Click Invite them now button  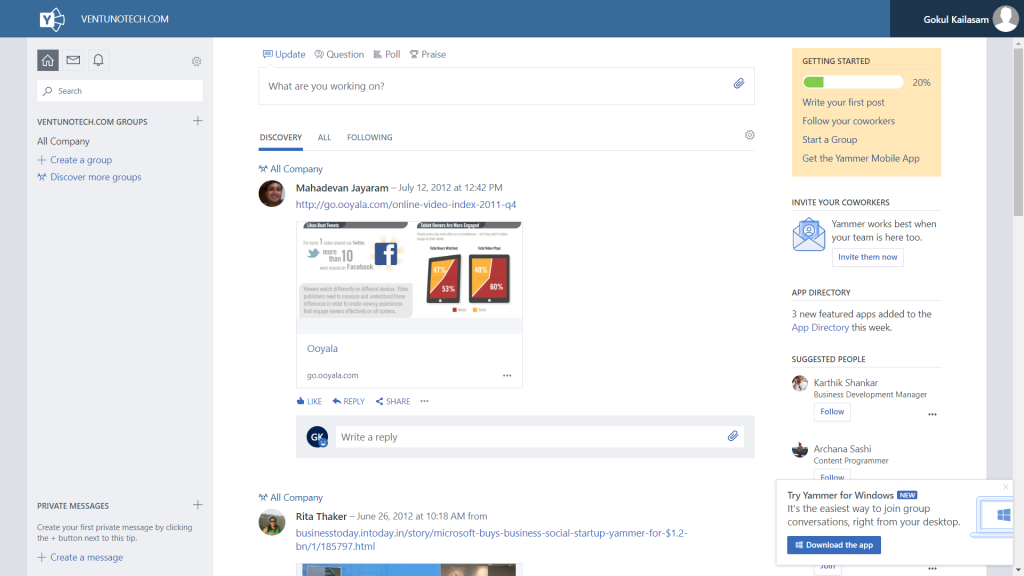tap(867, 257)
